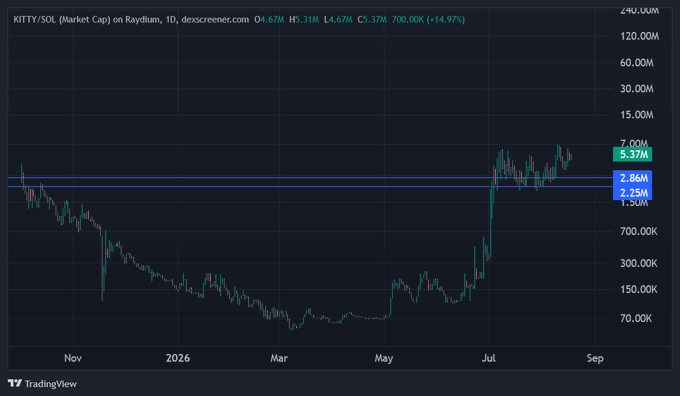The width and height of the screenshot is (680, 396).
Task: Click the 15.00M price axis label
Action: click(x=636, y=115)
